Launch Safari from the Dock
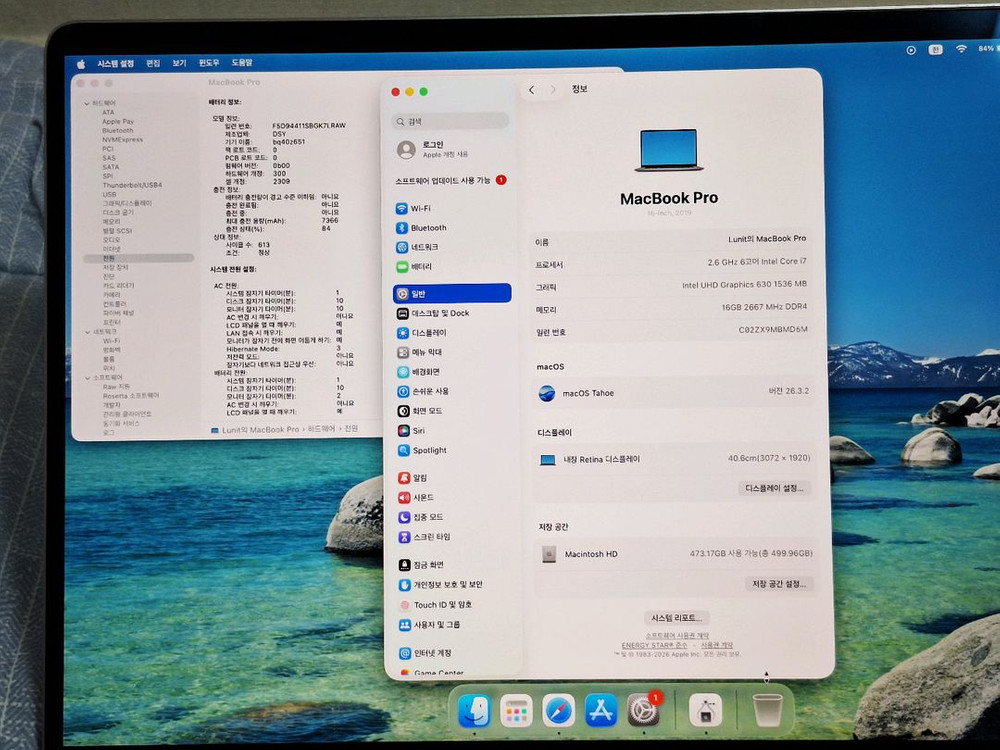This screenshot has height=750, width=1000. (x=557, y=712)
